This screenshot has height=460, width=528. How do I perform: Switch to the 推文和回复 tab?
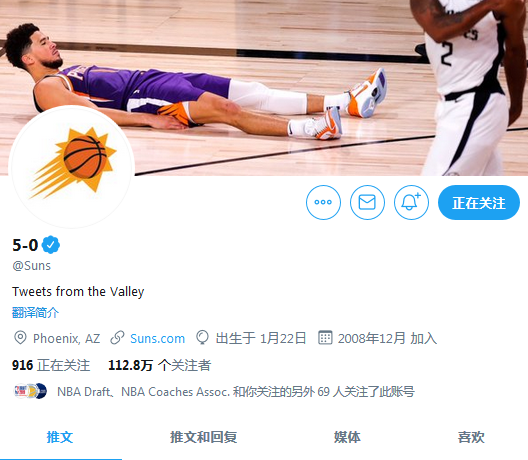tap(203, 437)
